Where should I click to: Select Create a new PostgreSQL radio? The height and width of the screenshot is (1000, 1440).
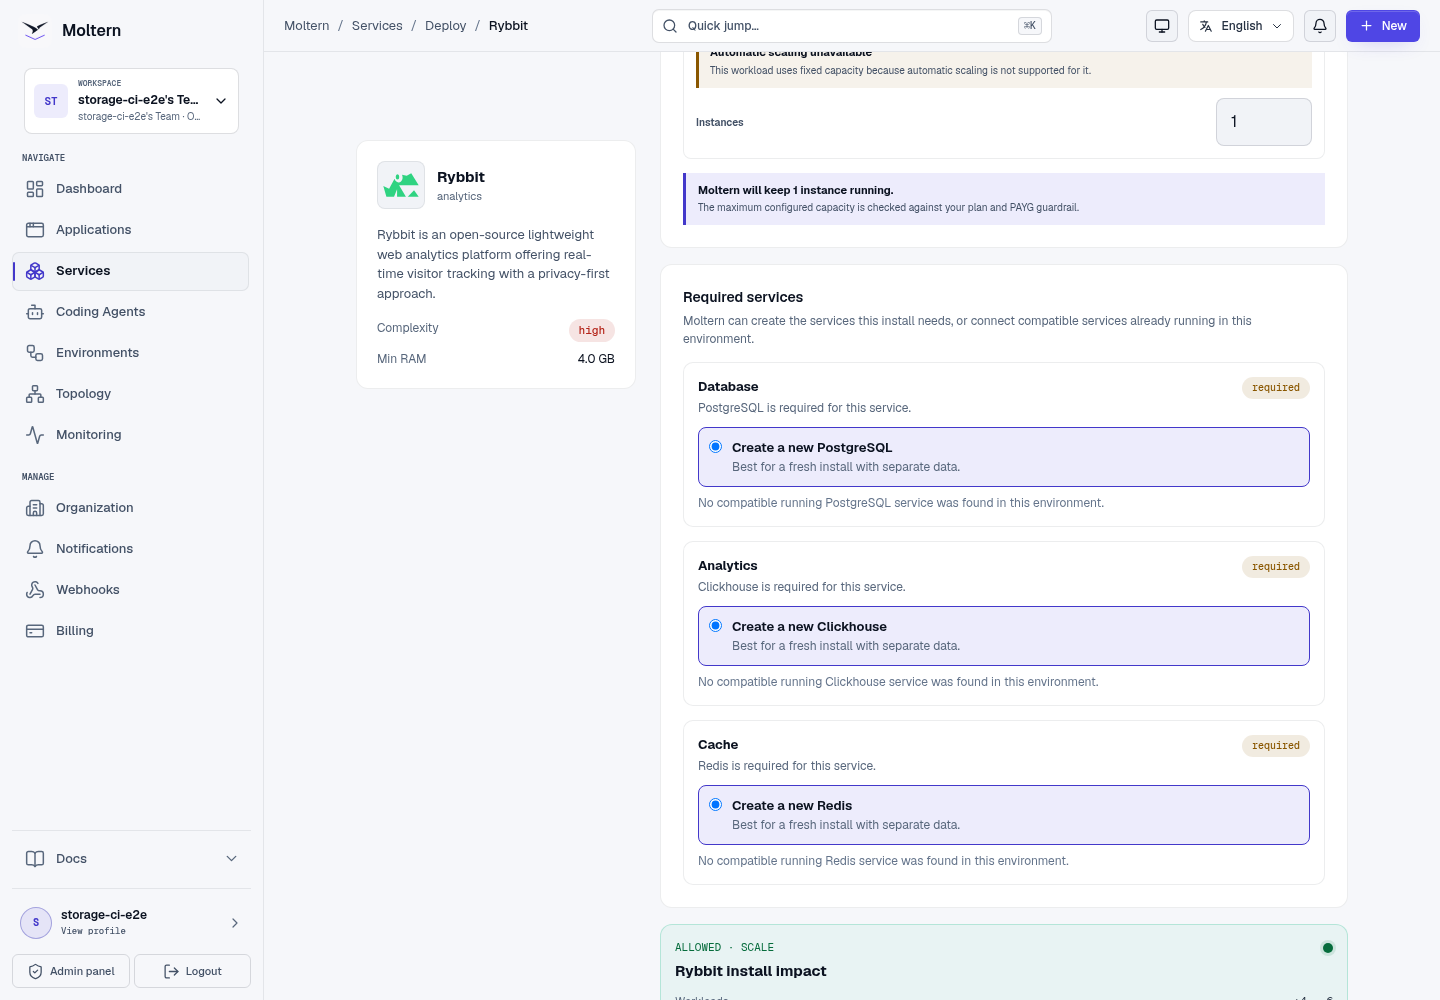pos(716,447)
